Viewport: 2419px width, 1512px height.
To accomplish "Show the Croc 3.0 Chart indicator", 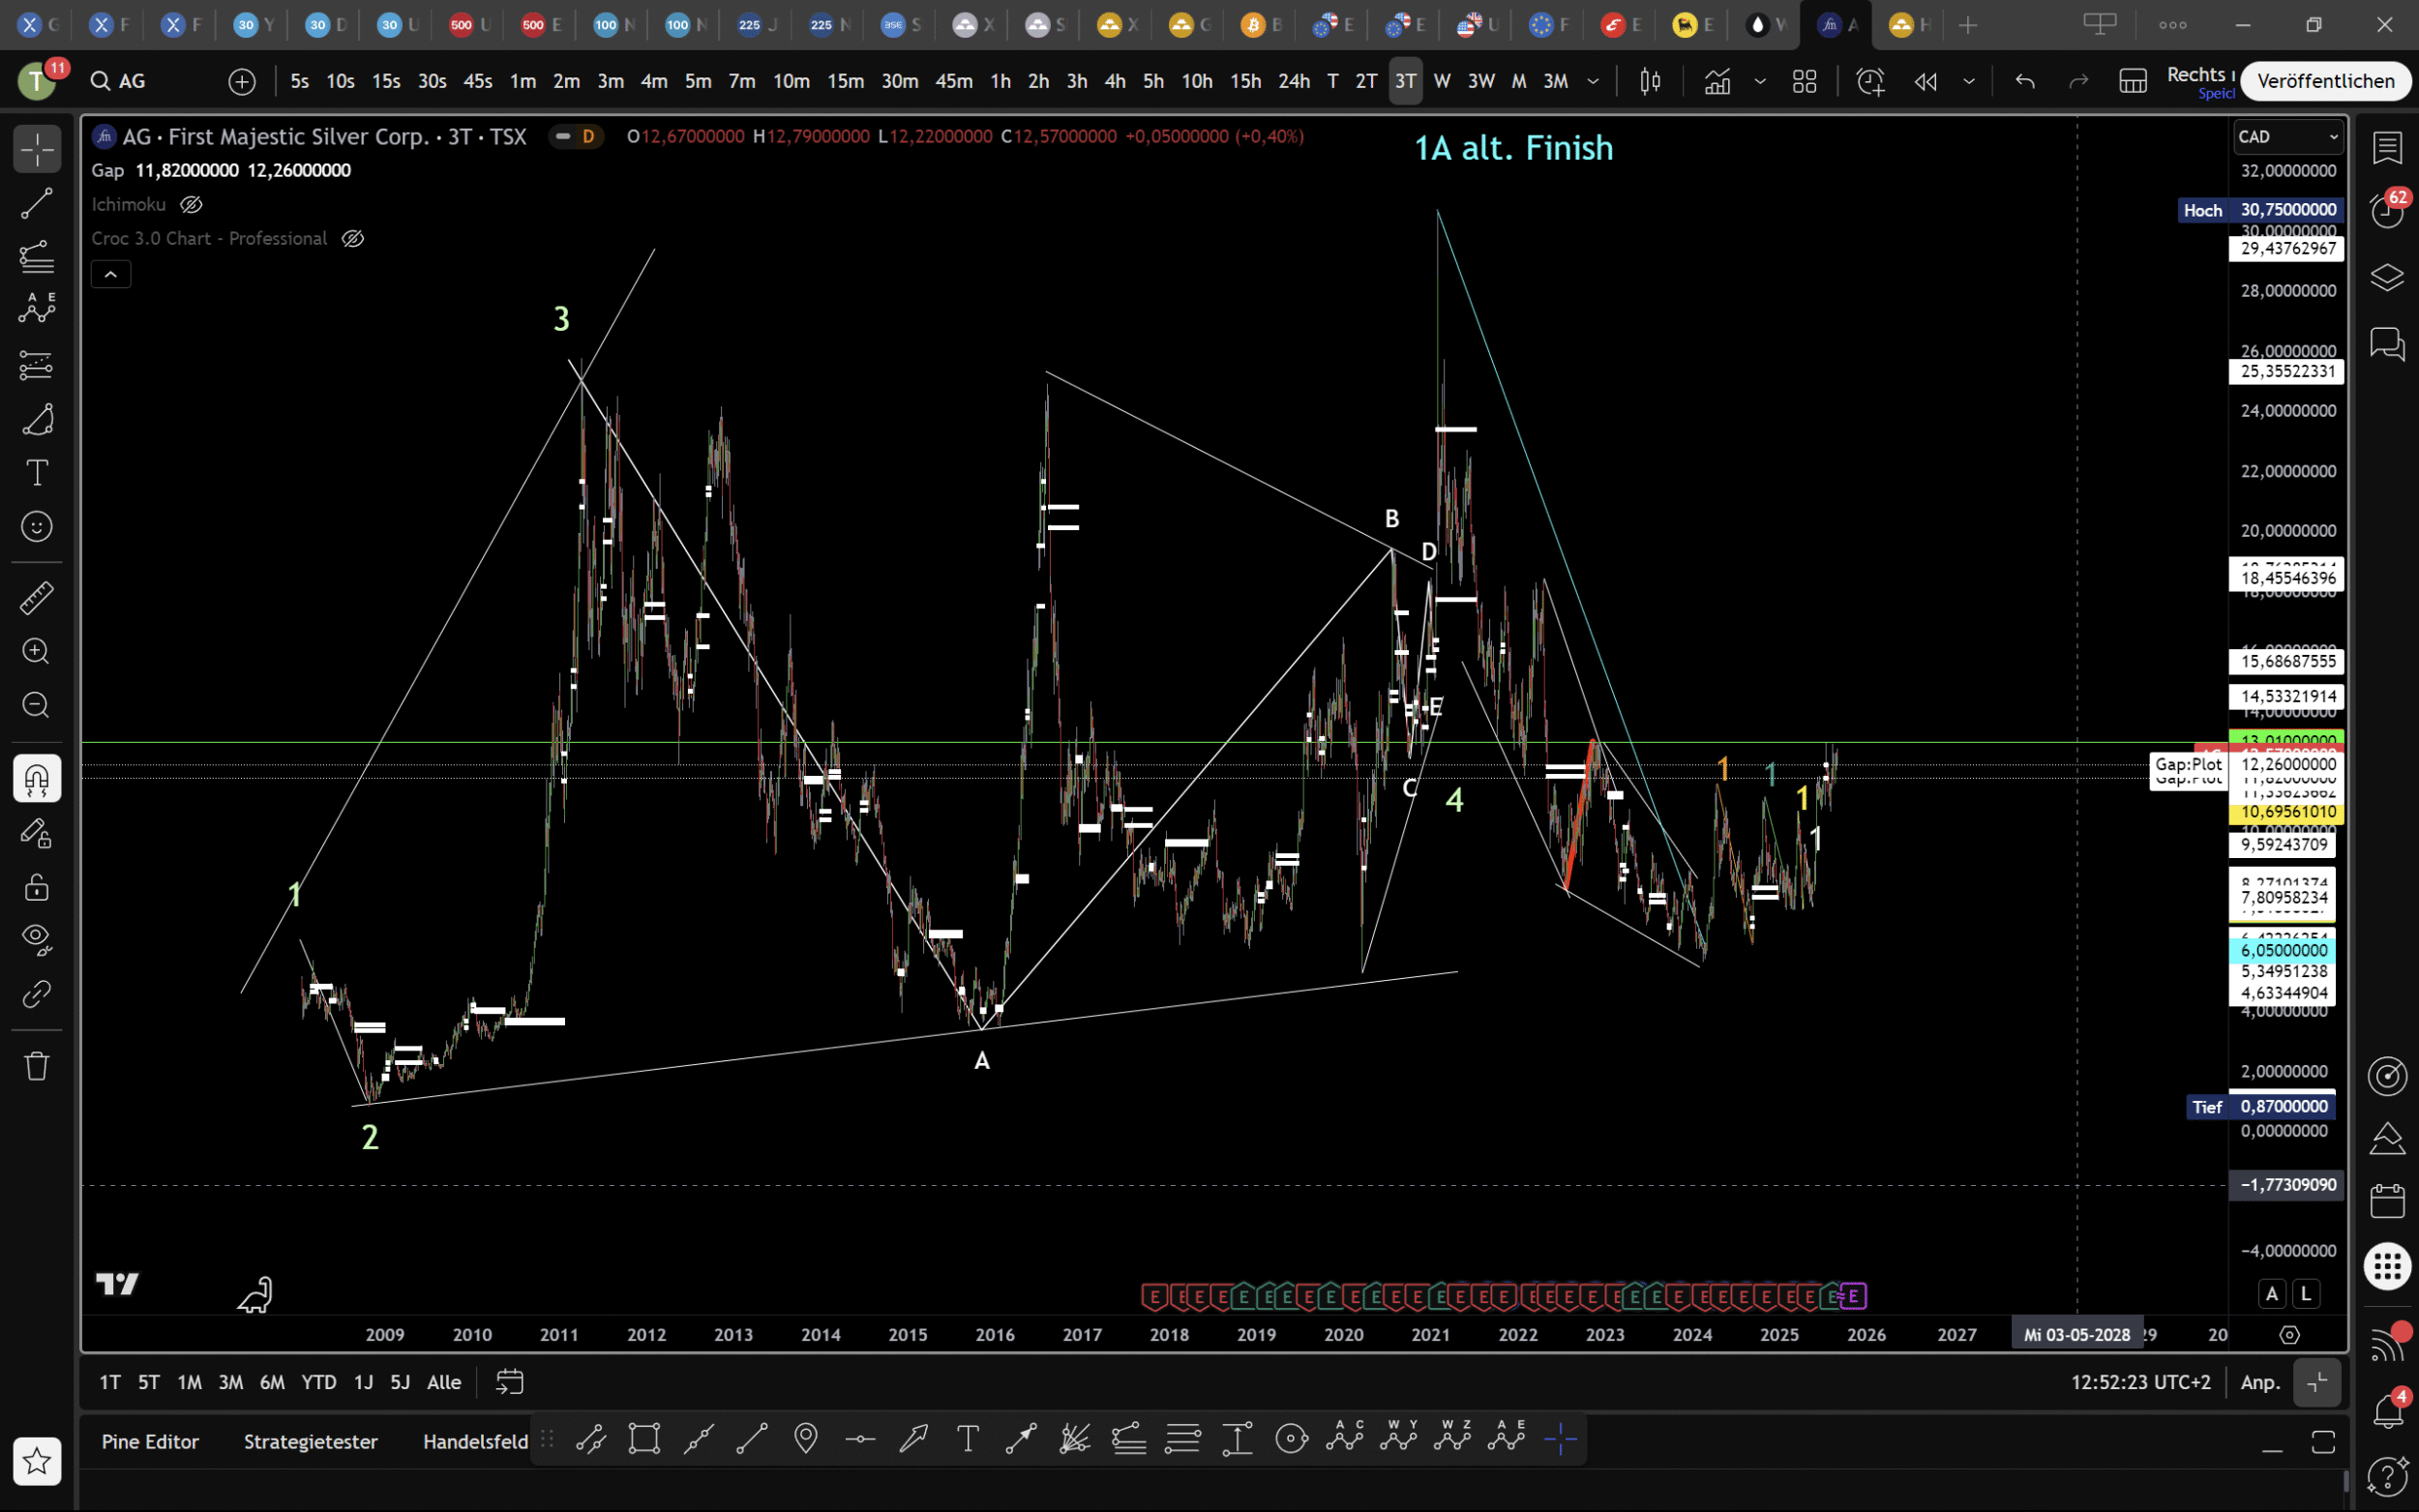I will coord(352,239).
